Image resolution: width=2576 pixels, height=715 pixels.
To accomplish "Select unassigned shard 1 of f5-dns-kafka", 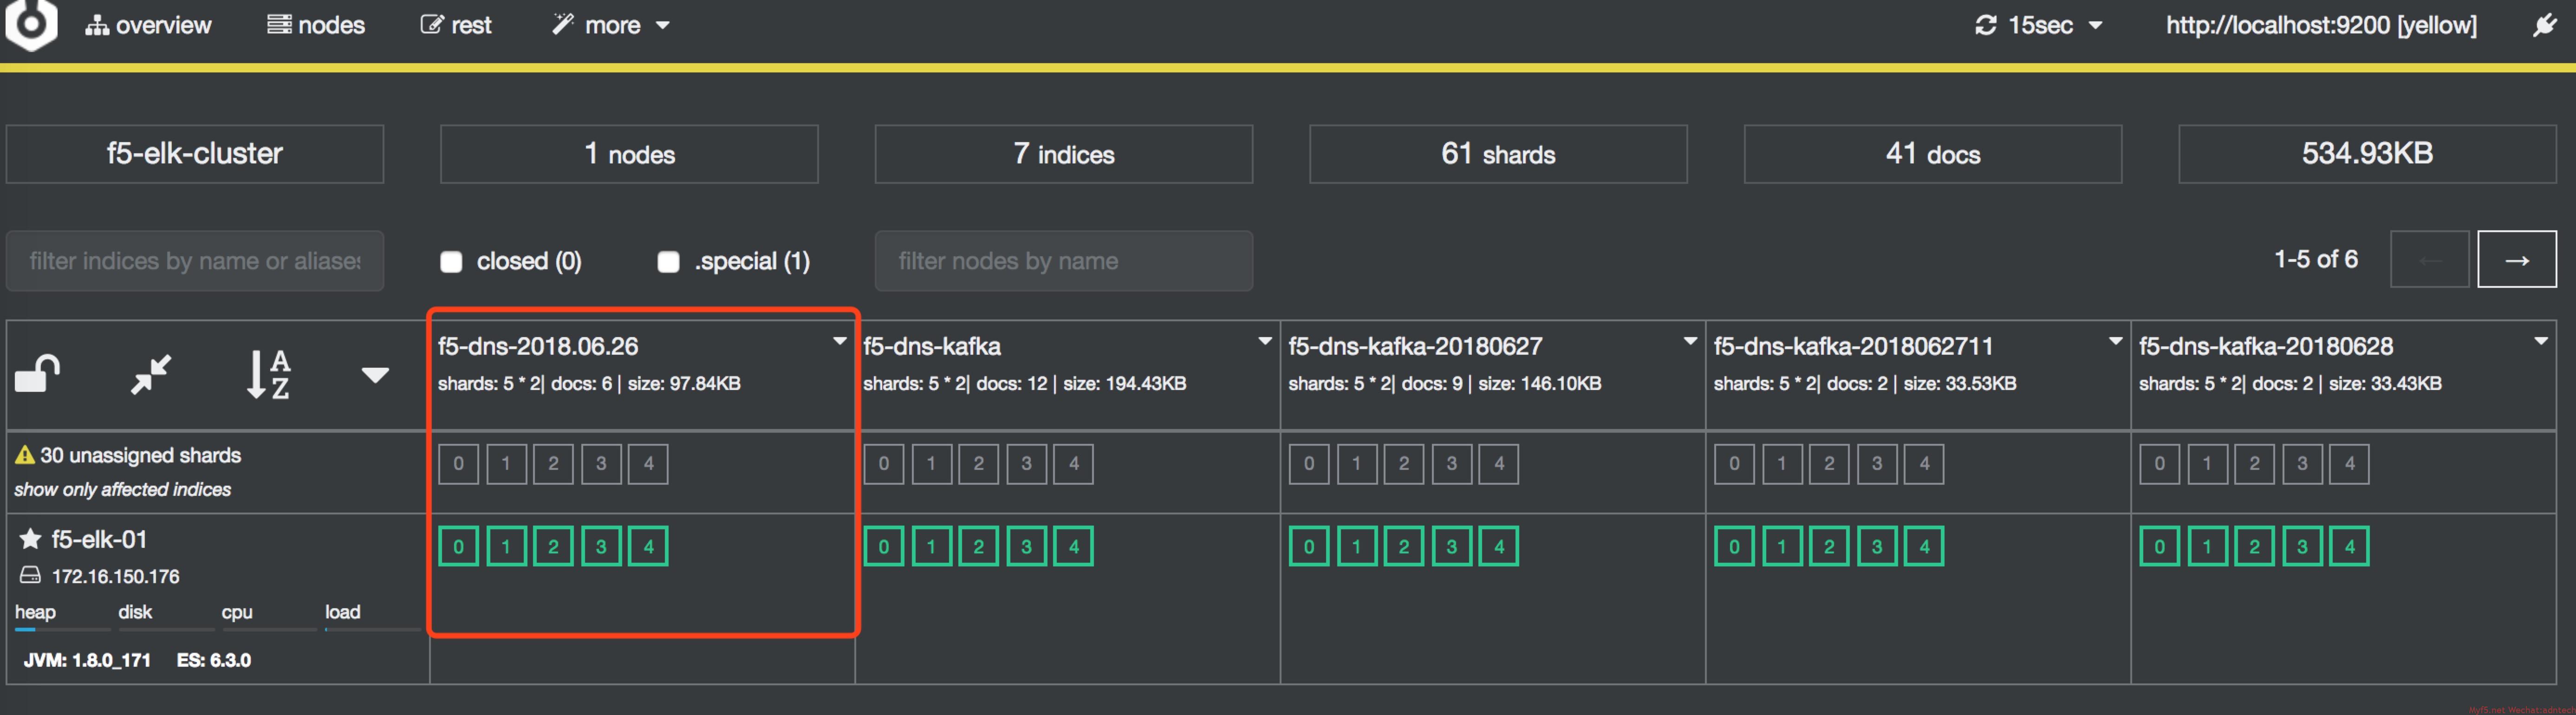I will click(931, 464).
